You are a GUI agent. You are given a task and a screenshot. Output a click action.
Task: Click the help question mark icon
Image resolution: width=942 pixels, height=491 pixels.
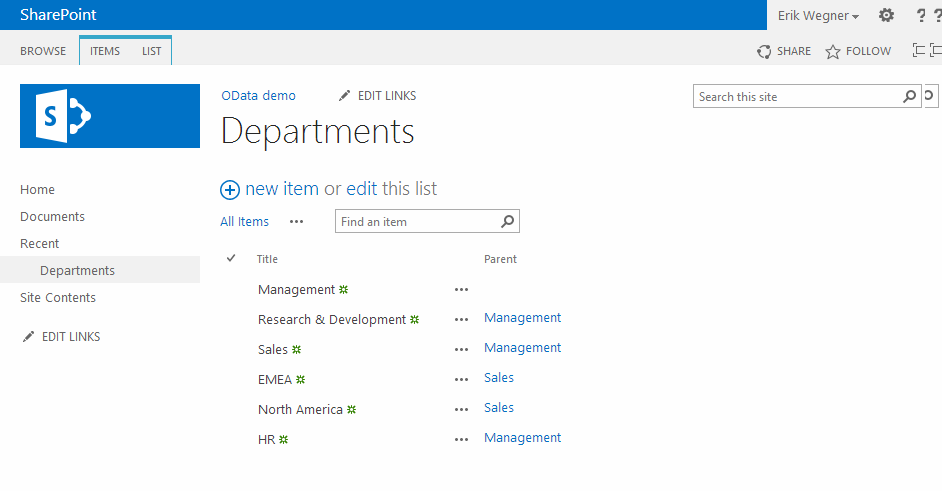point(921,15)
